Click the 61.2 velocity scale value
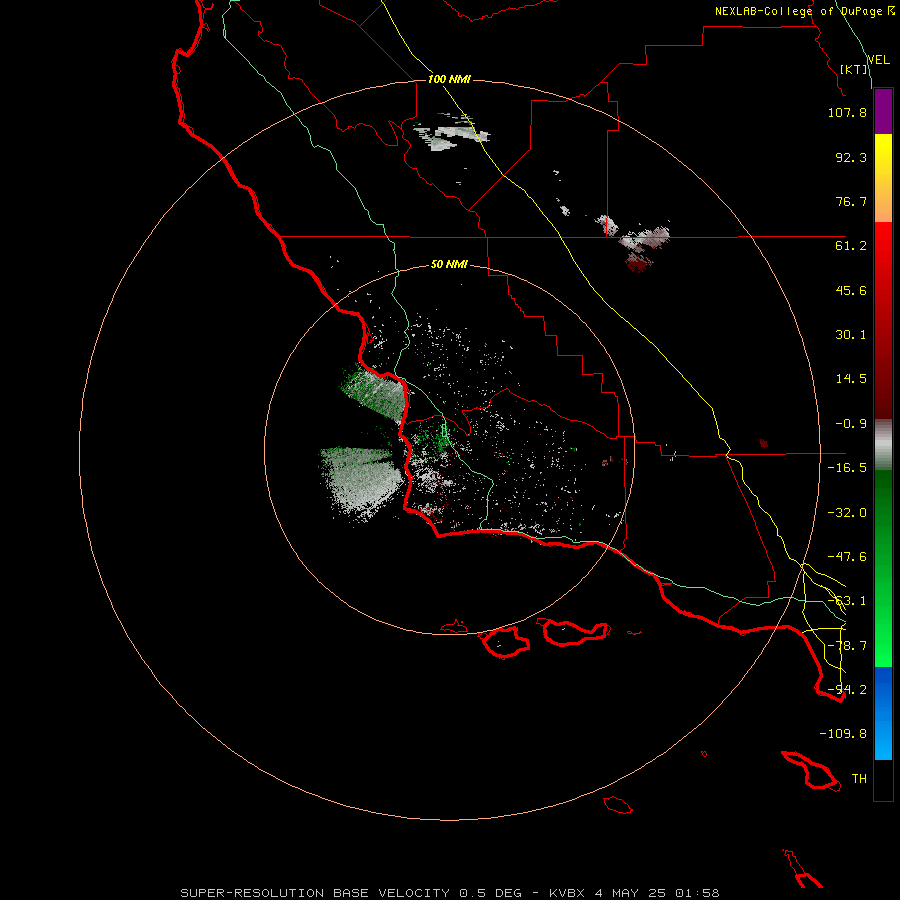The height and width of the screenshot is (900, 900). tap(851, 246)
